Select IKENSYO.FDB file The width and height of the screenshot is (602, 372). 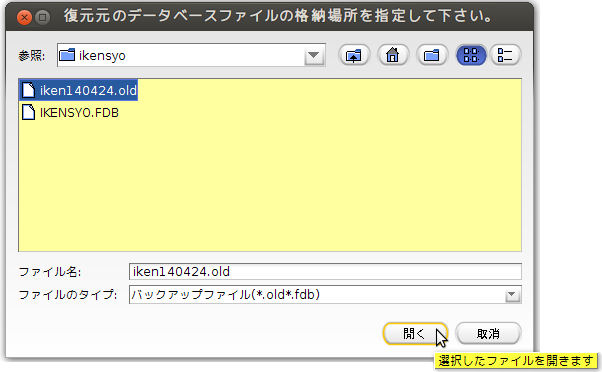[70, 112]
